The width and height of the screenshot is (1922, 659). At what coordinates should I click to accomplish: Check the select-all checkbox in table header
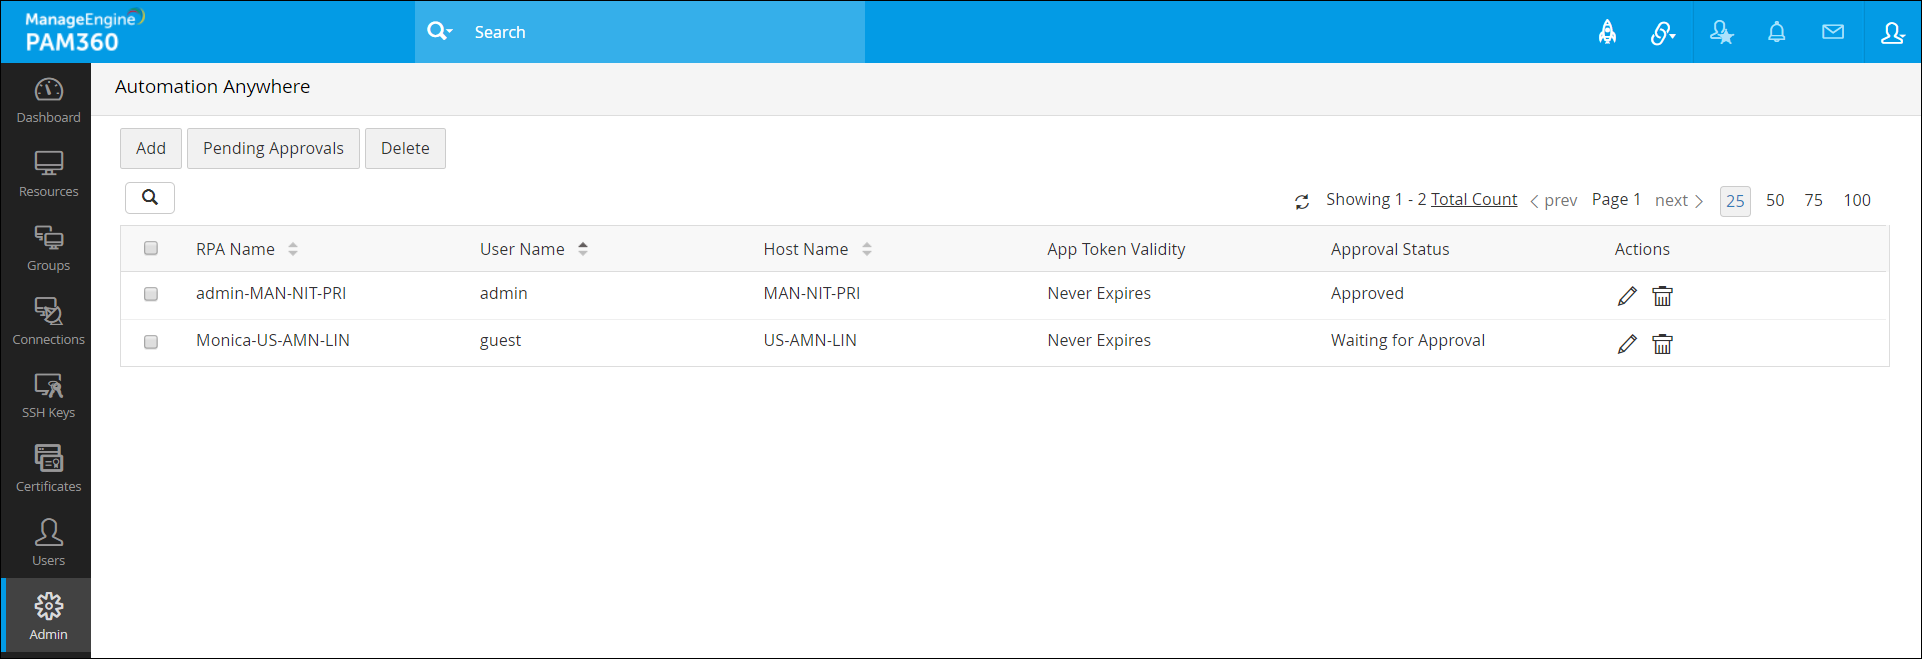click(x=151, y=248)
